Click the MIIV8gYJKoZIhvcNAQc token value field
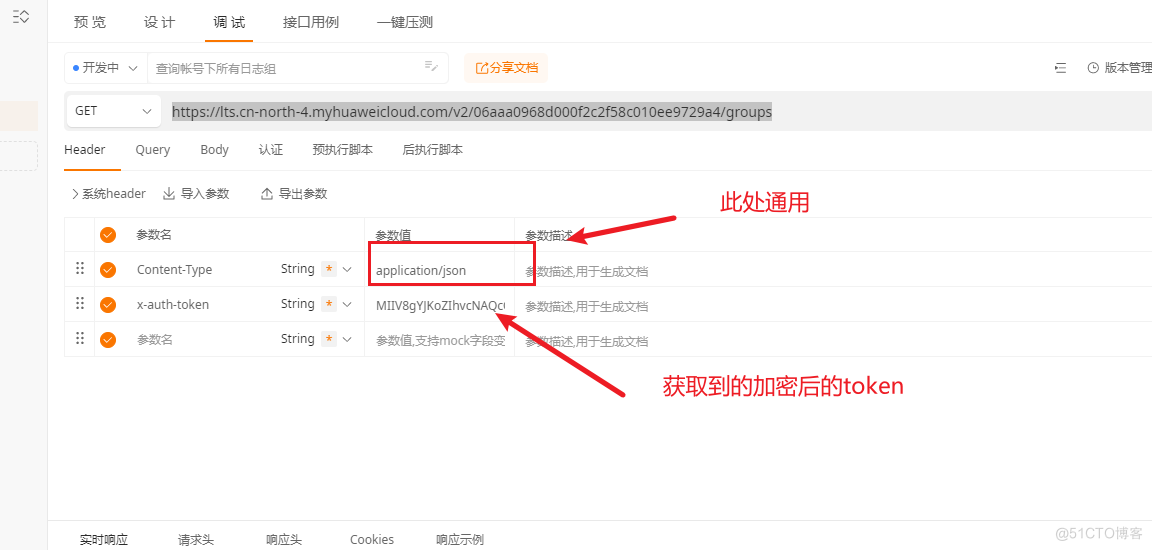The width and height of the screenshot is (1152, 550). click(439, 305)
